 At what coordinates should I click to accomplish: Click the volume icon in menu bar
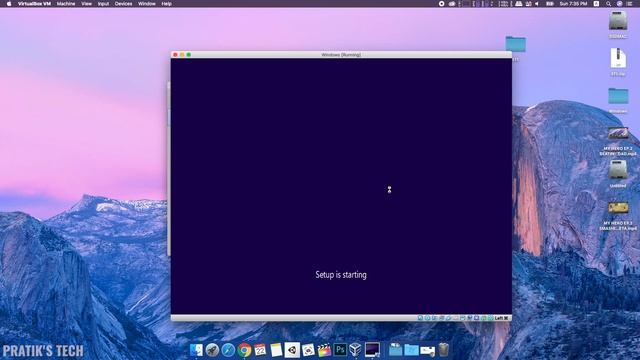tap(537, 4)
